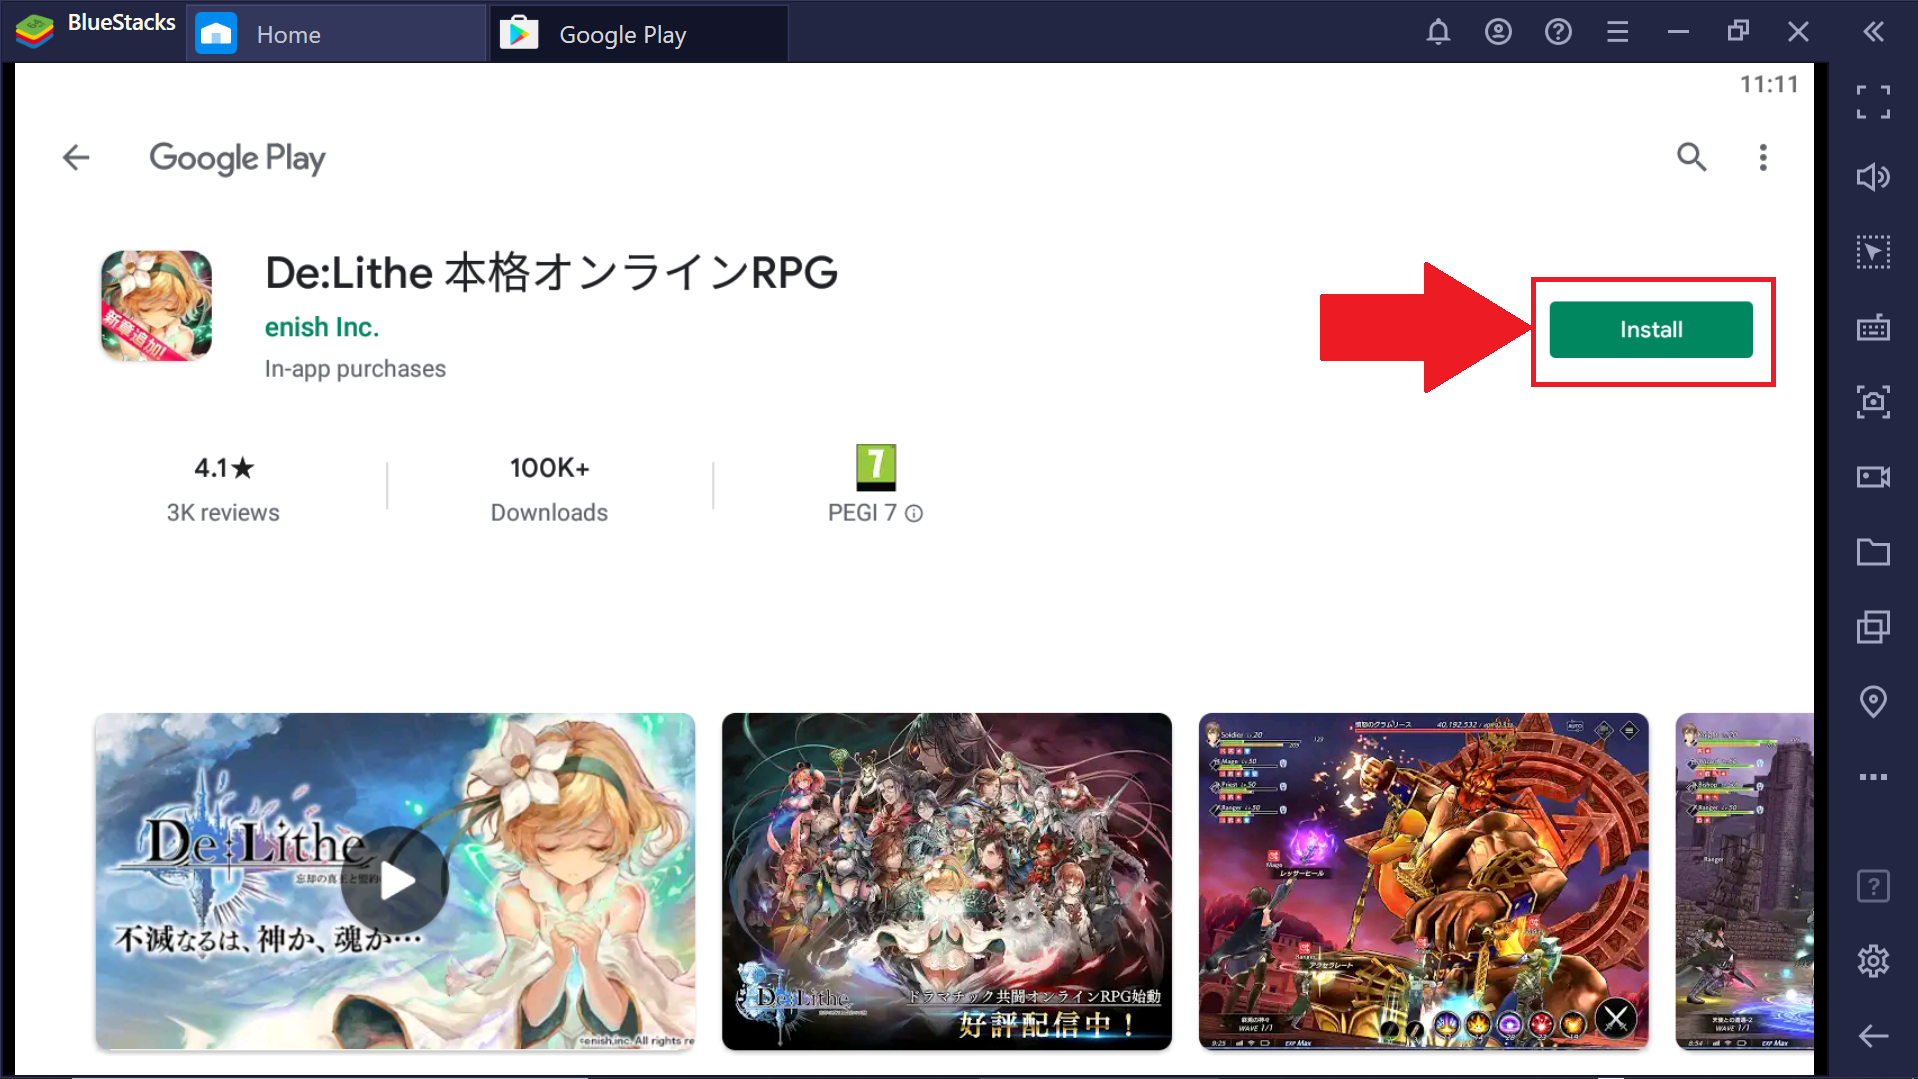The height and width of the screenshot is (1079, 1918).
Task: Open the multi-instance manager
Action: (x=1873, y=627)
